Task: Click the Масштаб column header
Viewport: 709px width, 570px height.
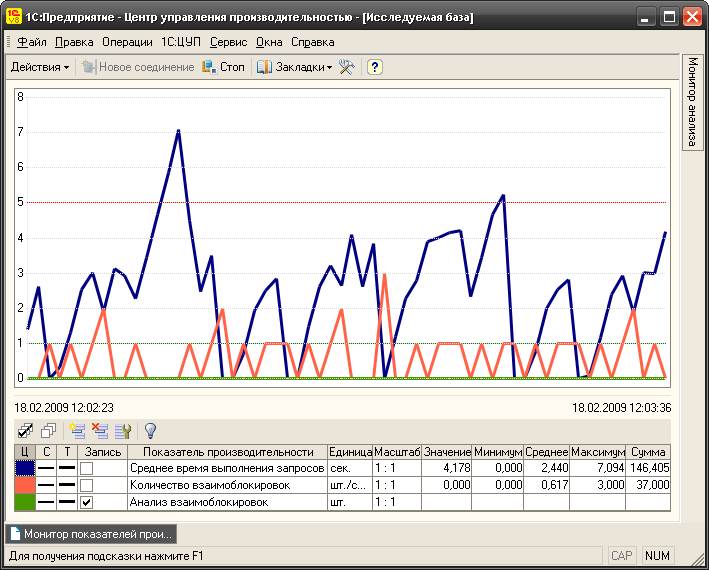Action: [x=397, y=452]
